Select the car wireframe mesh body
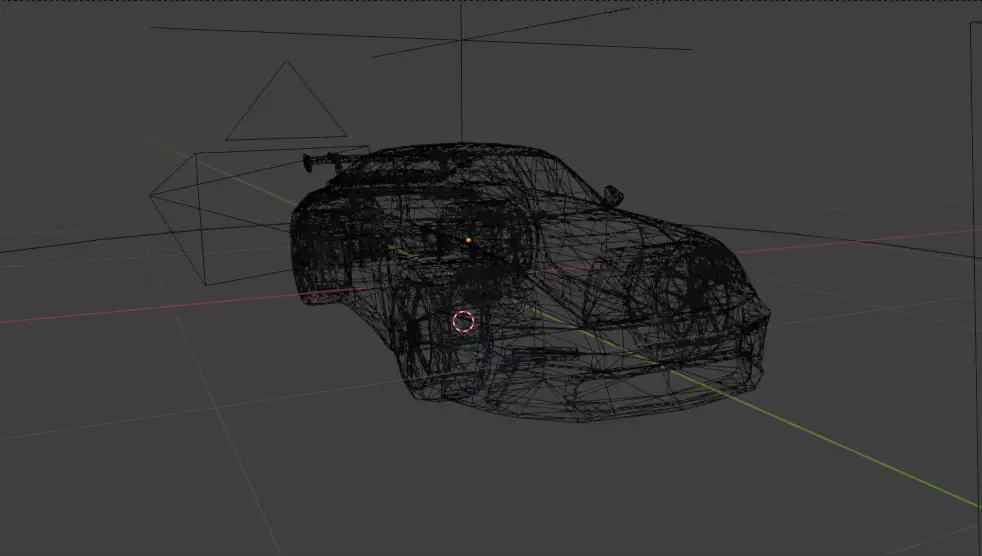Viewport: 982px width, 556px height. (532, 282)
